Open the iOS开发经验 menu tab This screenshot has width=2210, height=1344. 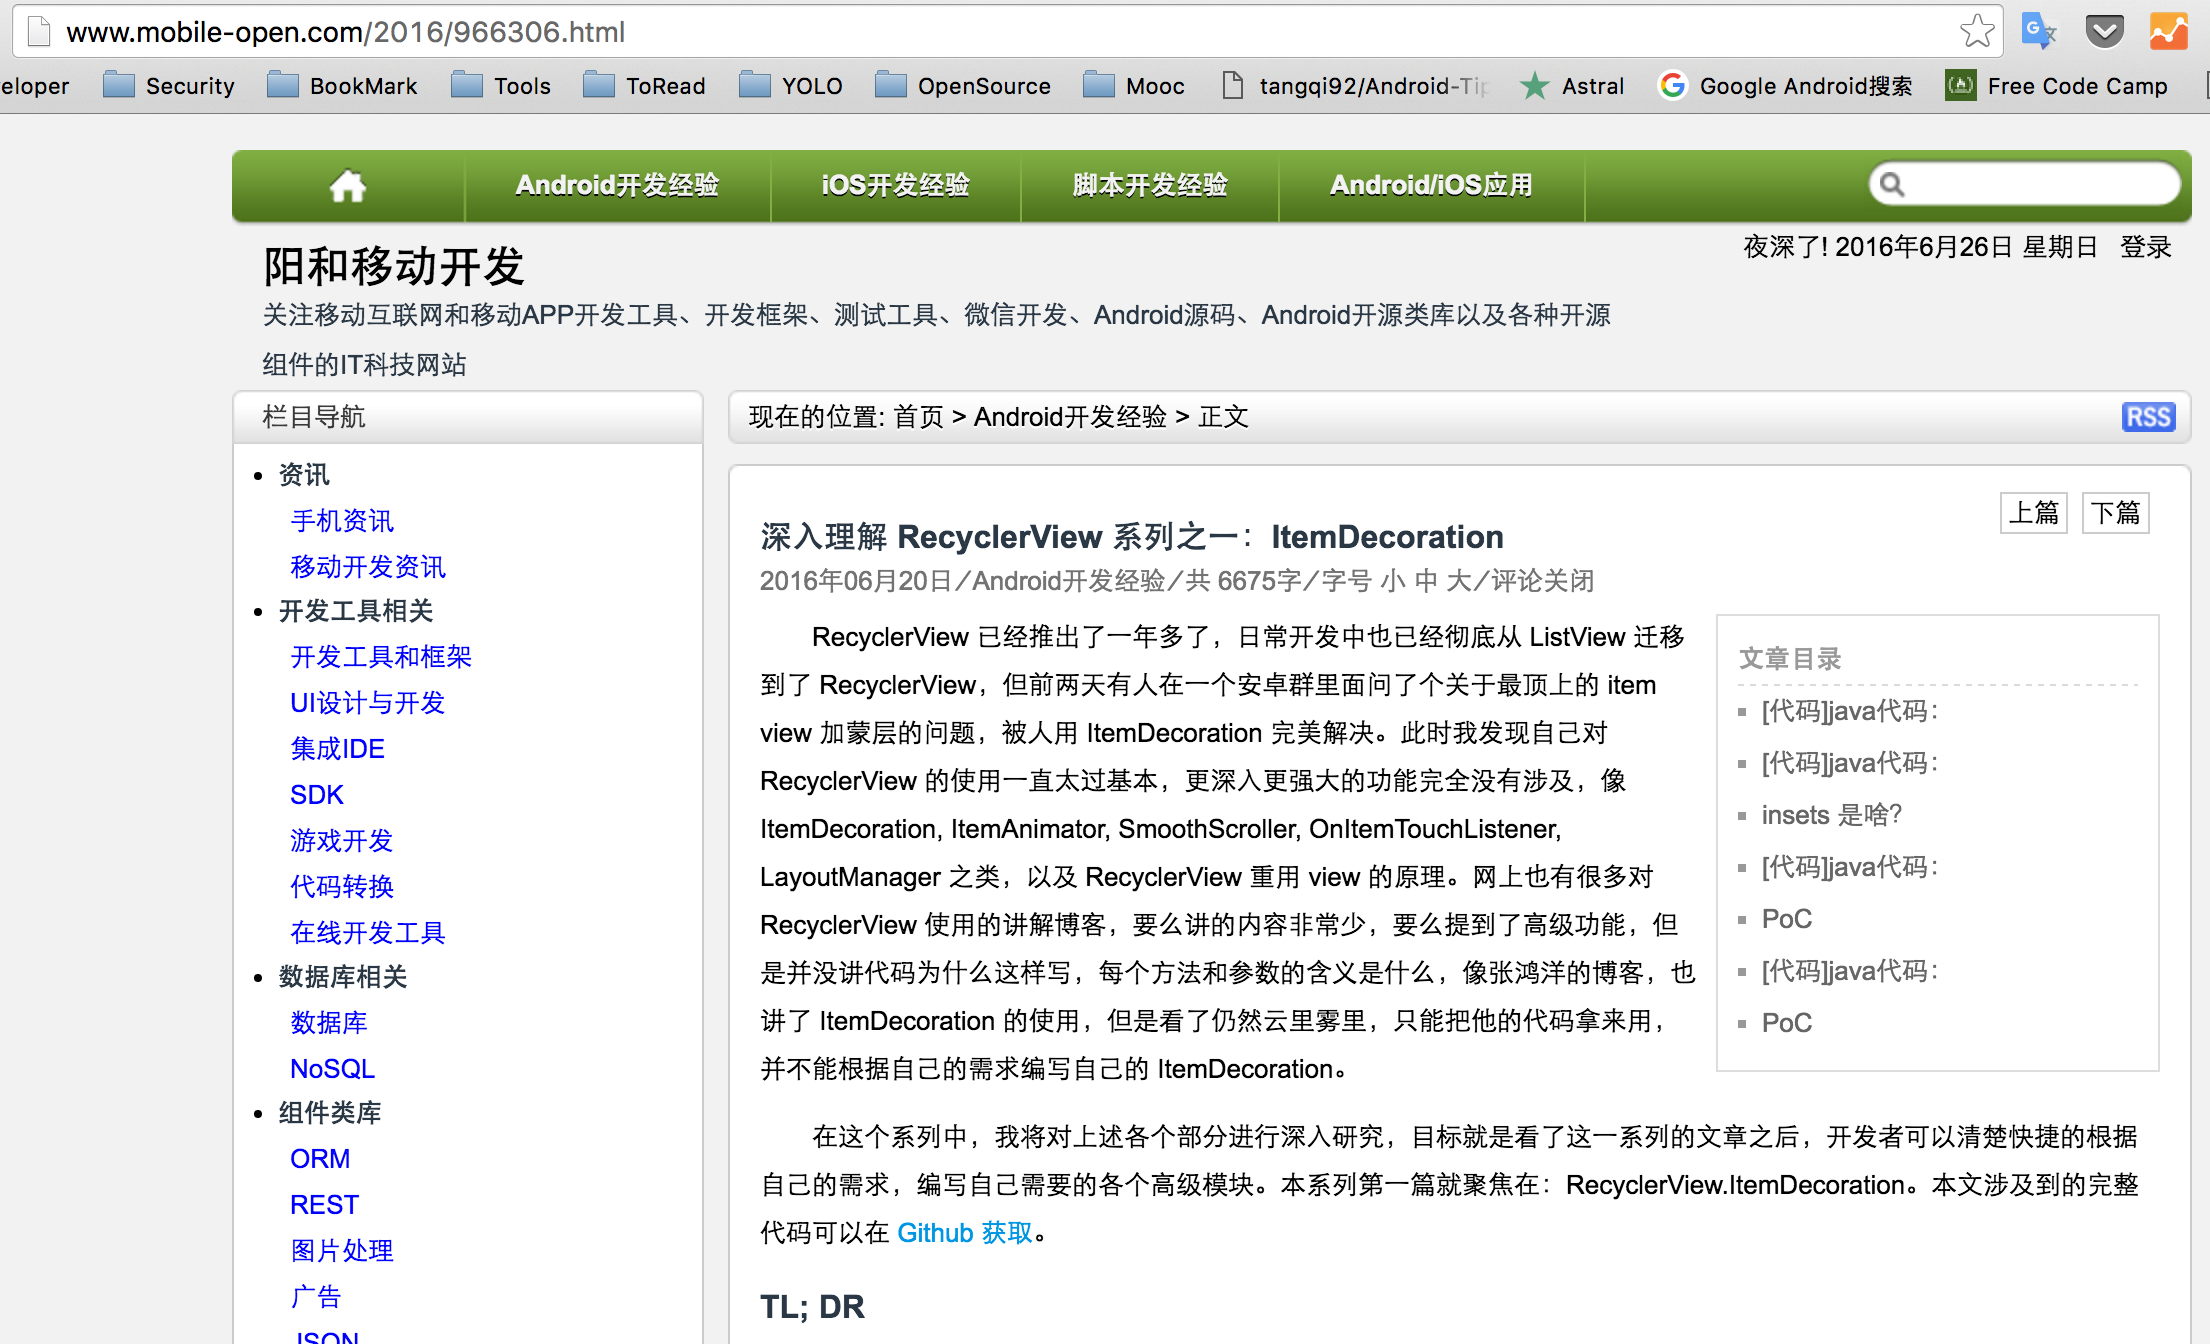895,186
